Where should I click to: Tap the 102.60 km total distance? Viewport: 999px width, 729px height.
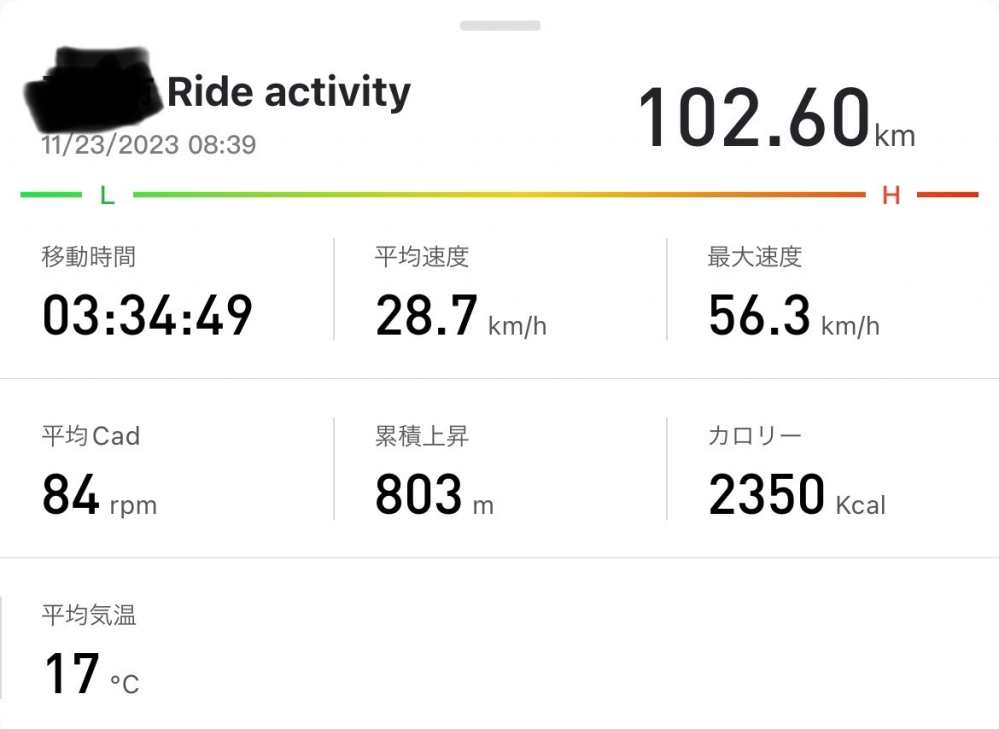click(776, 119)
